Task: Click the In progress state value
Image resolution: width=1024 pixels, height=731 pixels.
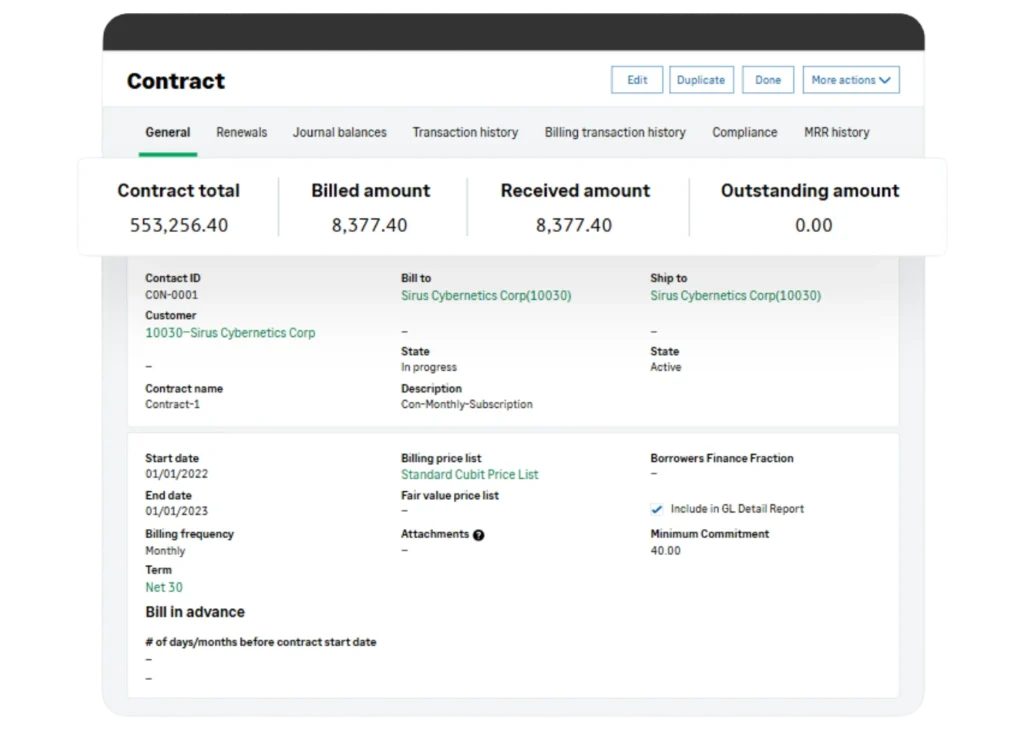Action: (429, 368)
